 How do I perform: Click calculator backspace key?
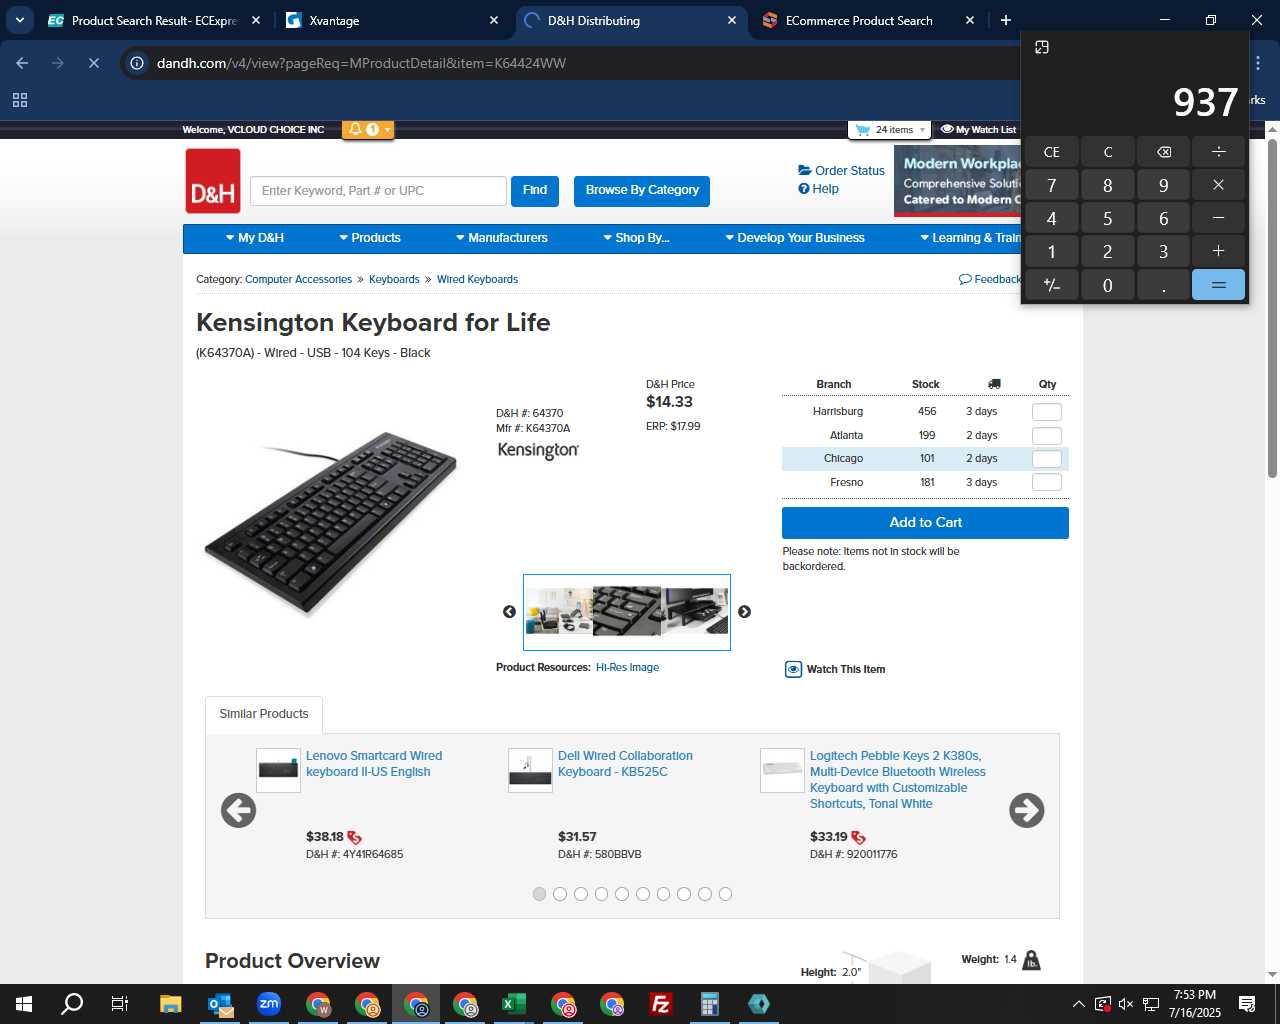1163,152
